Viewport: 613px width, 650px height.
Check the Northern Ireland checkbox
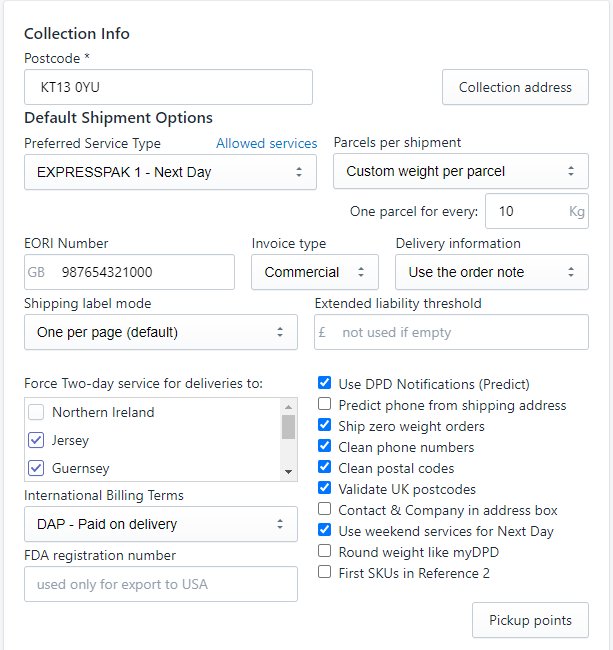(36, 412)
